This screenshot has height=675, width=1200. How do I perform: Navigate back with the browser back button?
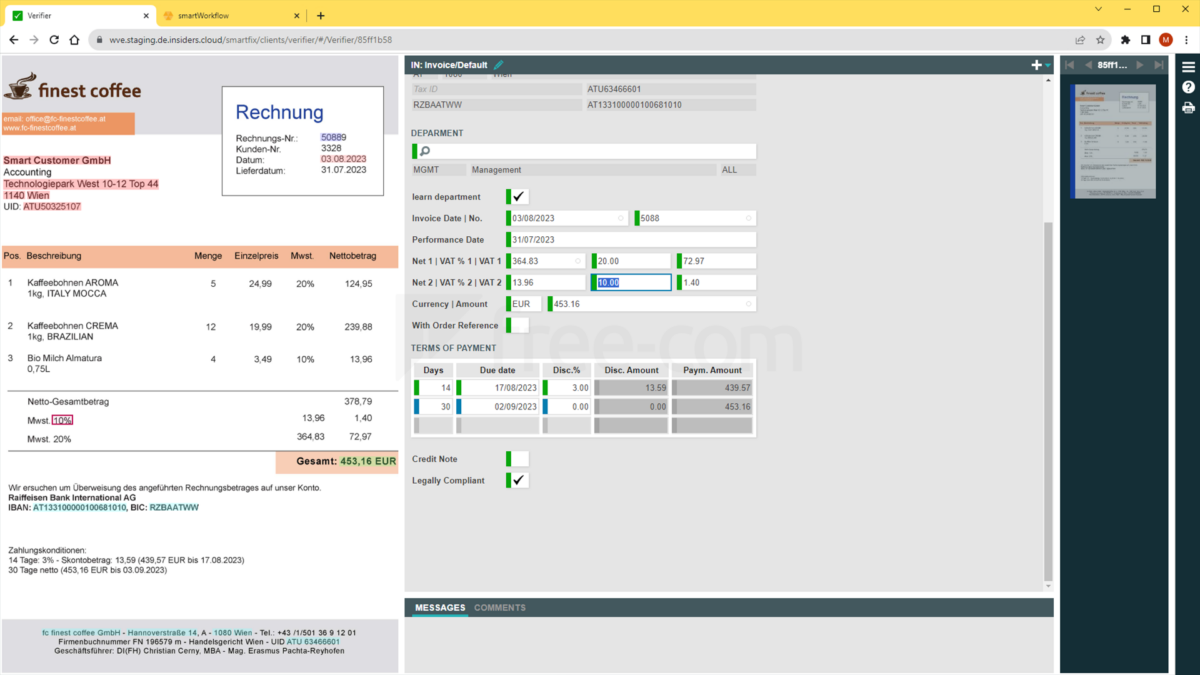(x=13, y=38)
